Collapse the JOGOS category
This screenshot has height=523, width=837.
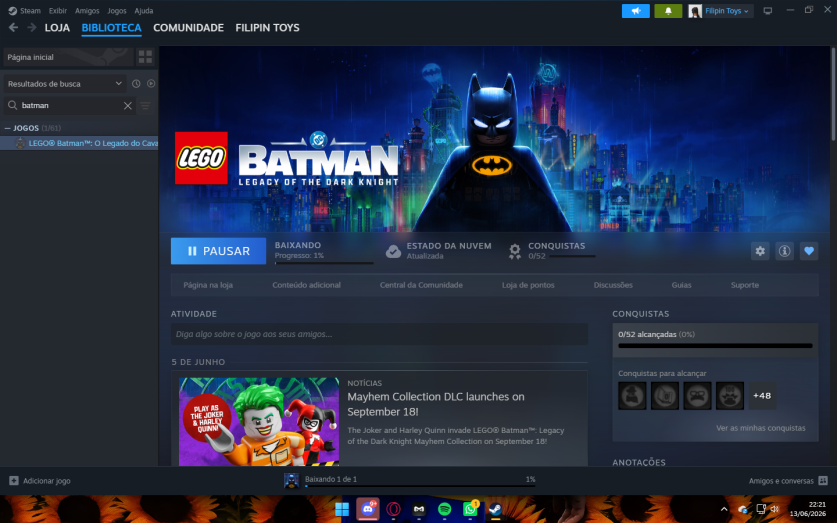tap(7, 128)
